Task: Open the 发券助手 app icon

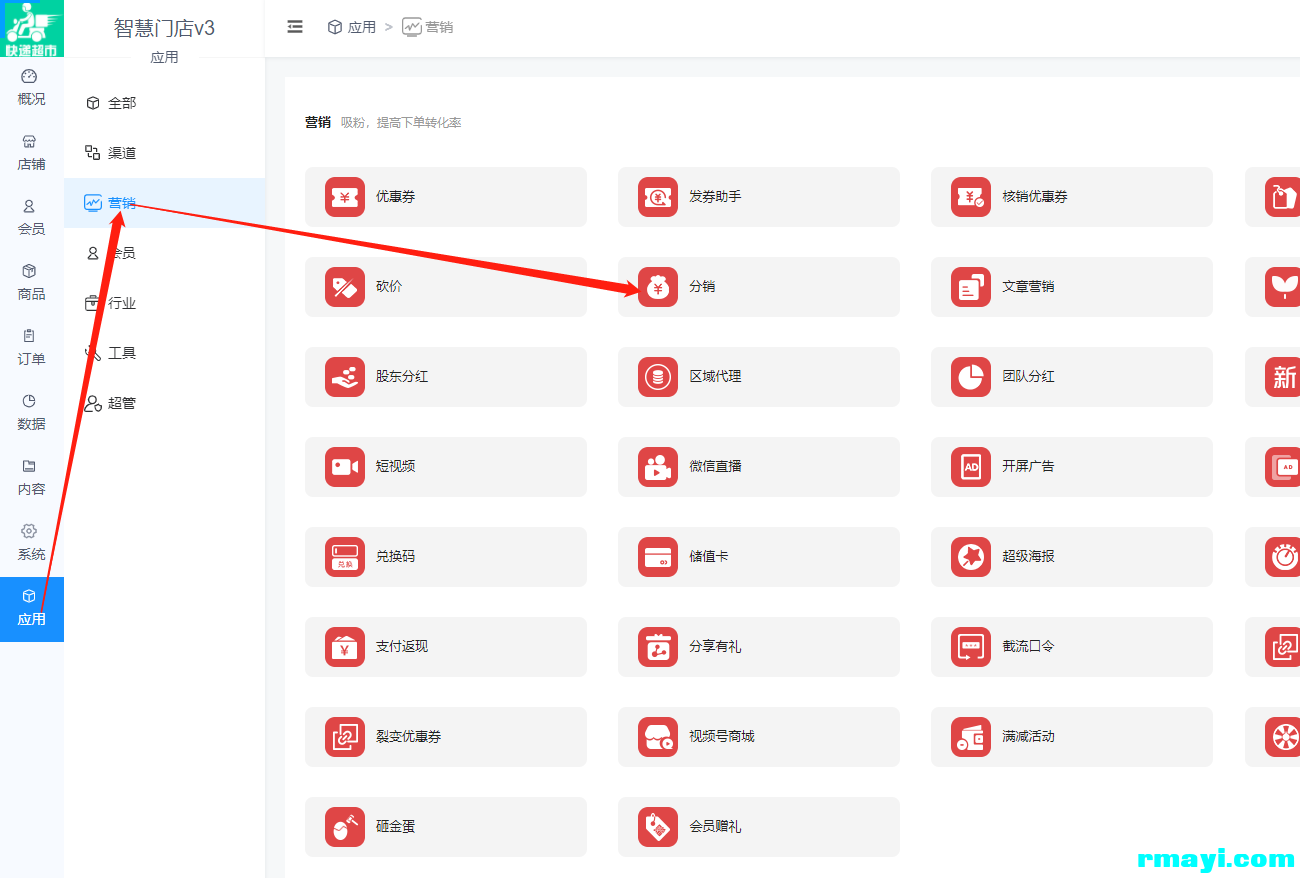Action: [658, 197]
